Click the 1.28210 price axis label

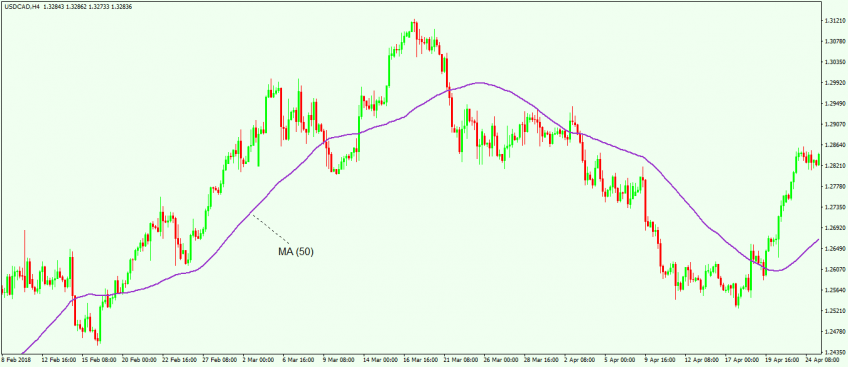pyautogui.click(x=836, y=166)
